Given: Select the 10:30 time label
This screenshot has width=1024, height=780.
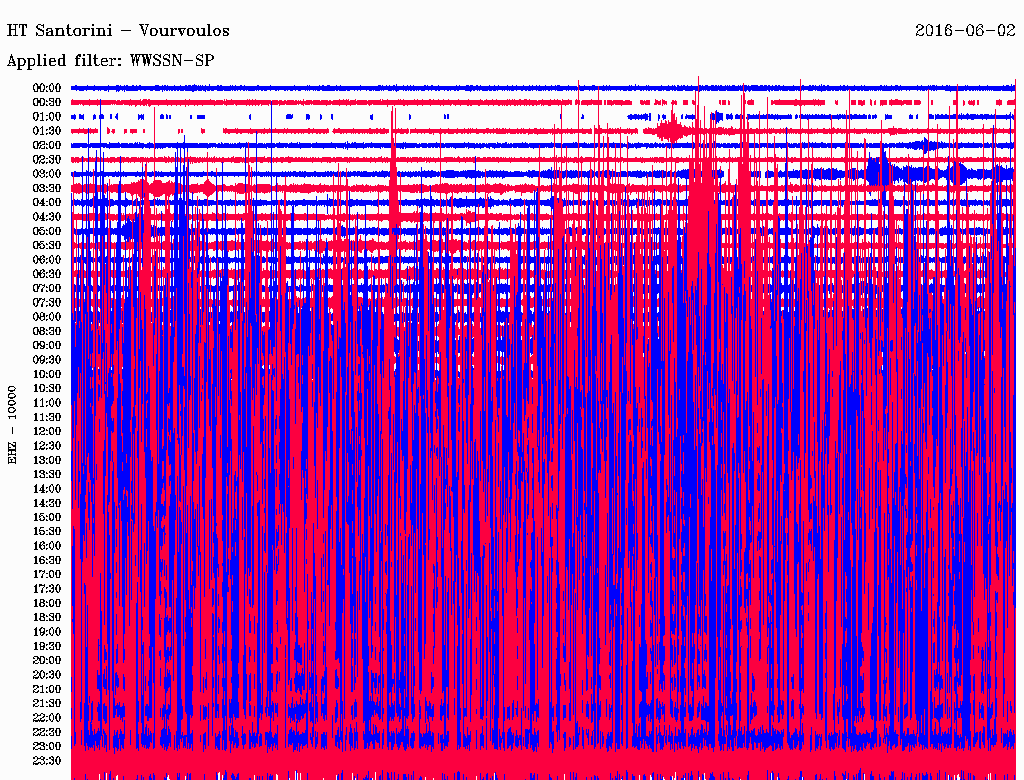Looking at the screenshot, I should click(47, 388).
